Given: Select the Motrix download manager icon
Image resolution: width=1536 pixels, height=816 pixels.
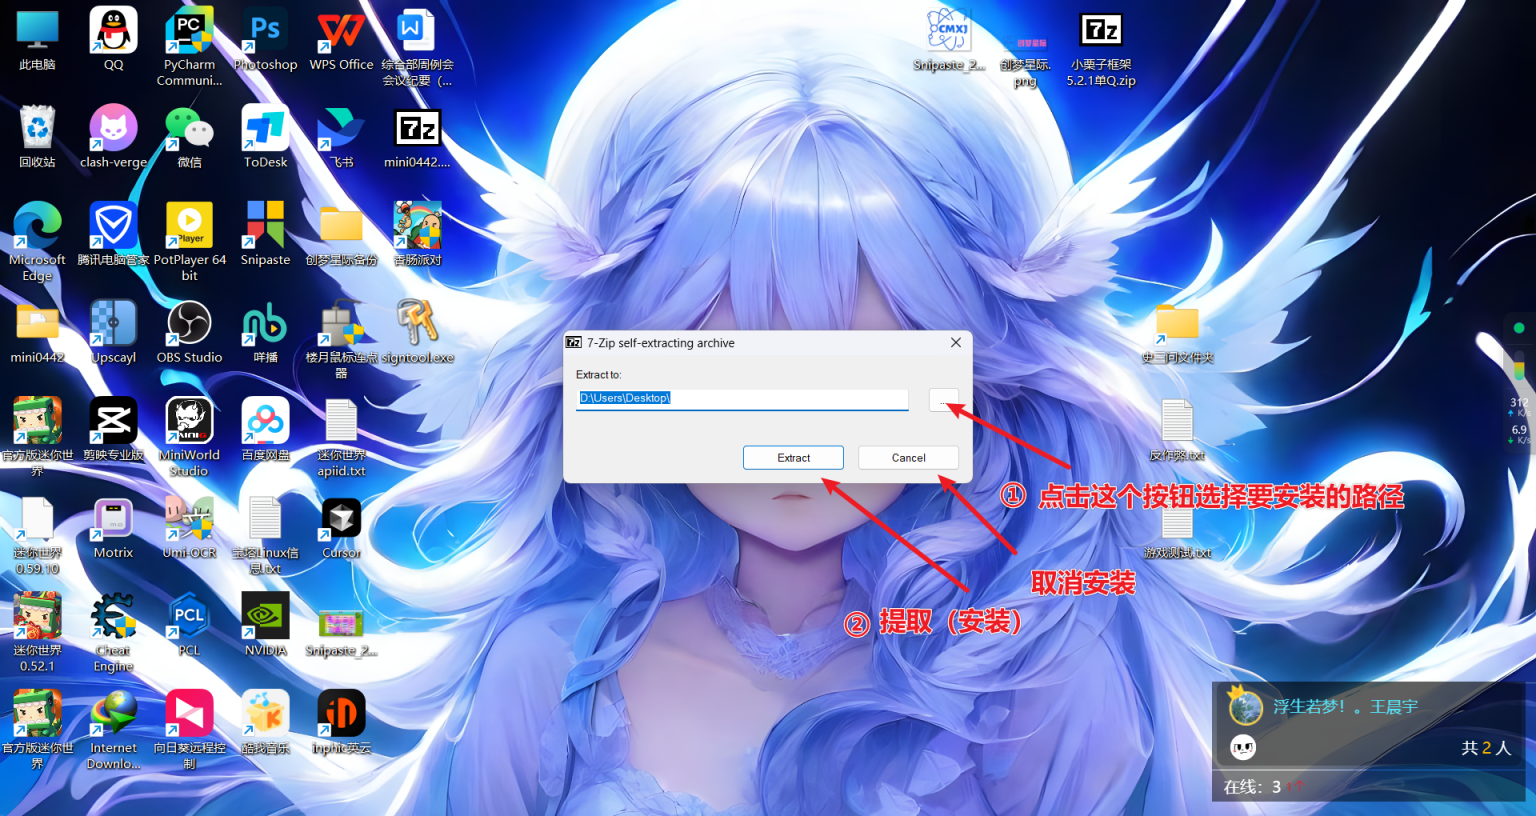Looking at the screenshot, I should click(113, 528).
